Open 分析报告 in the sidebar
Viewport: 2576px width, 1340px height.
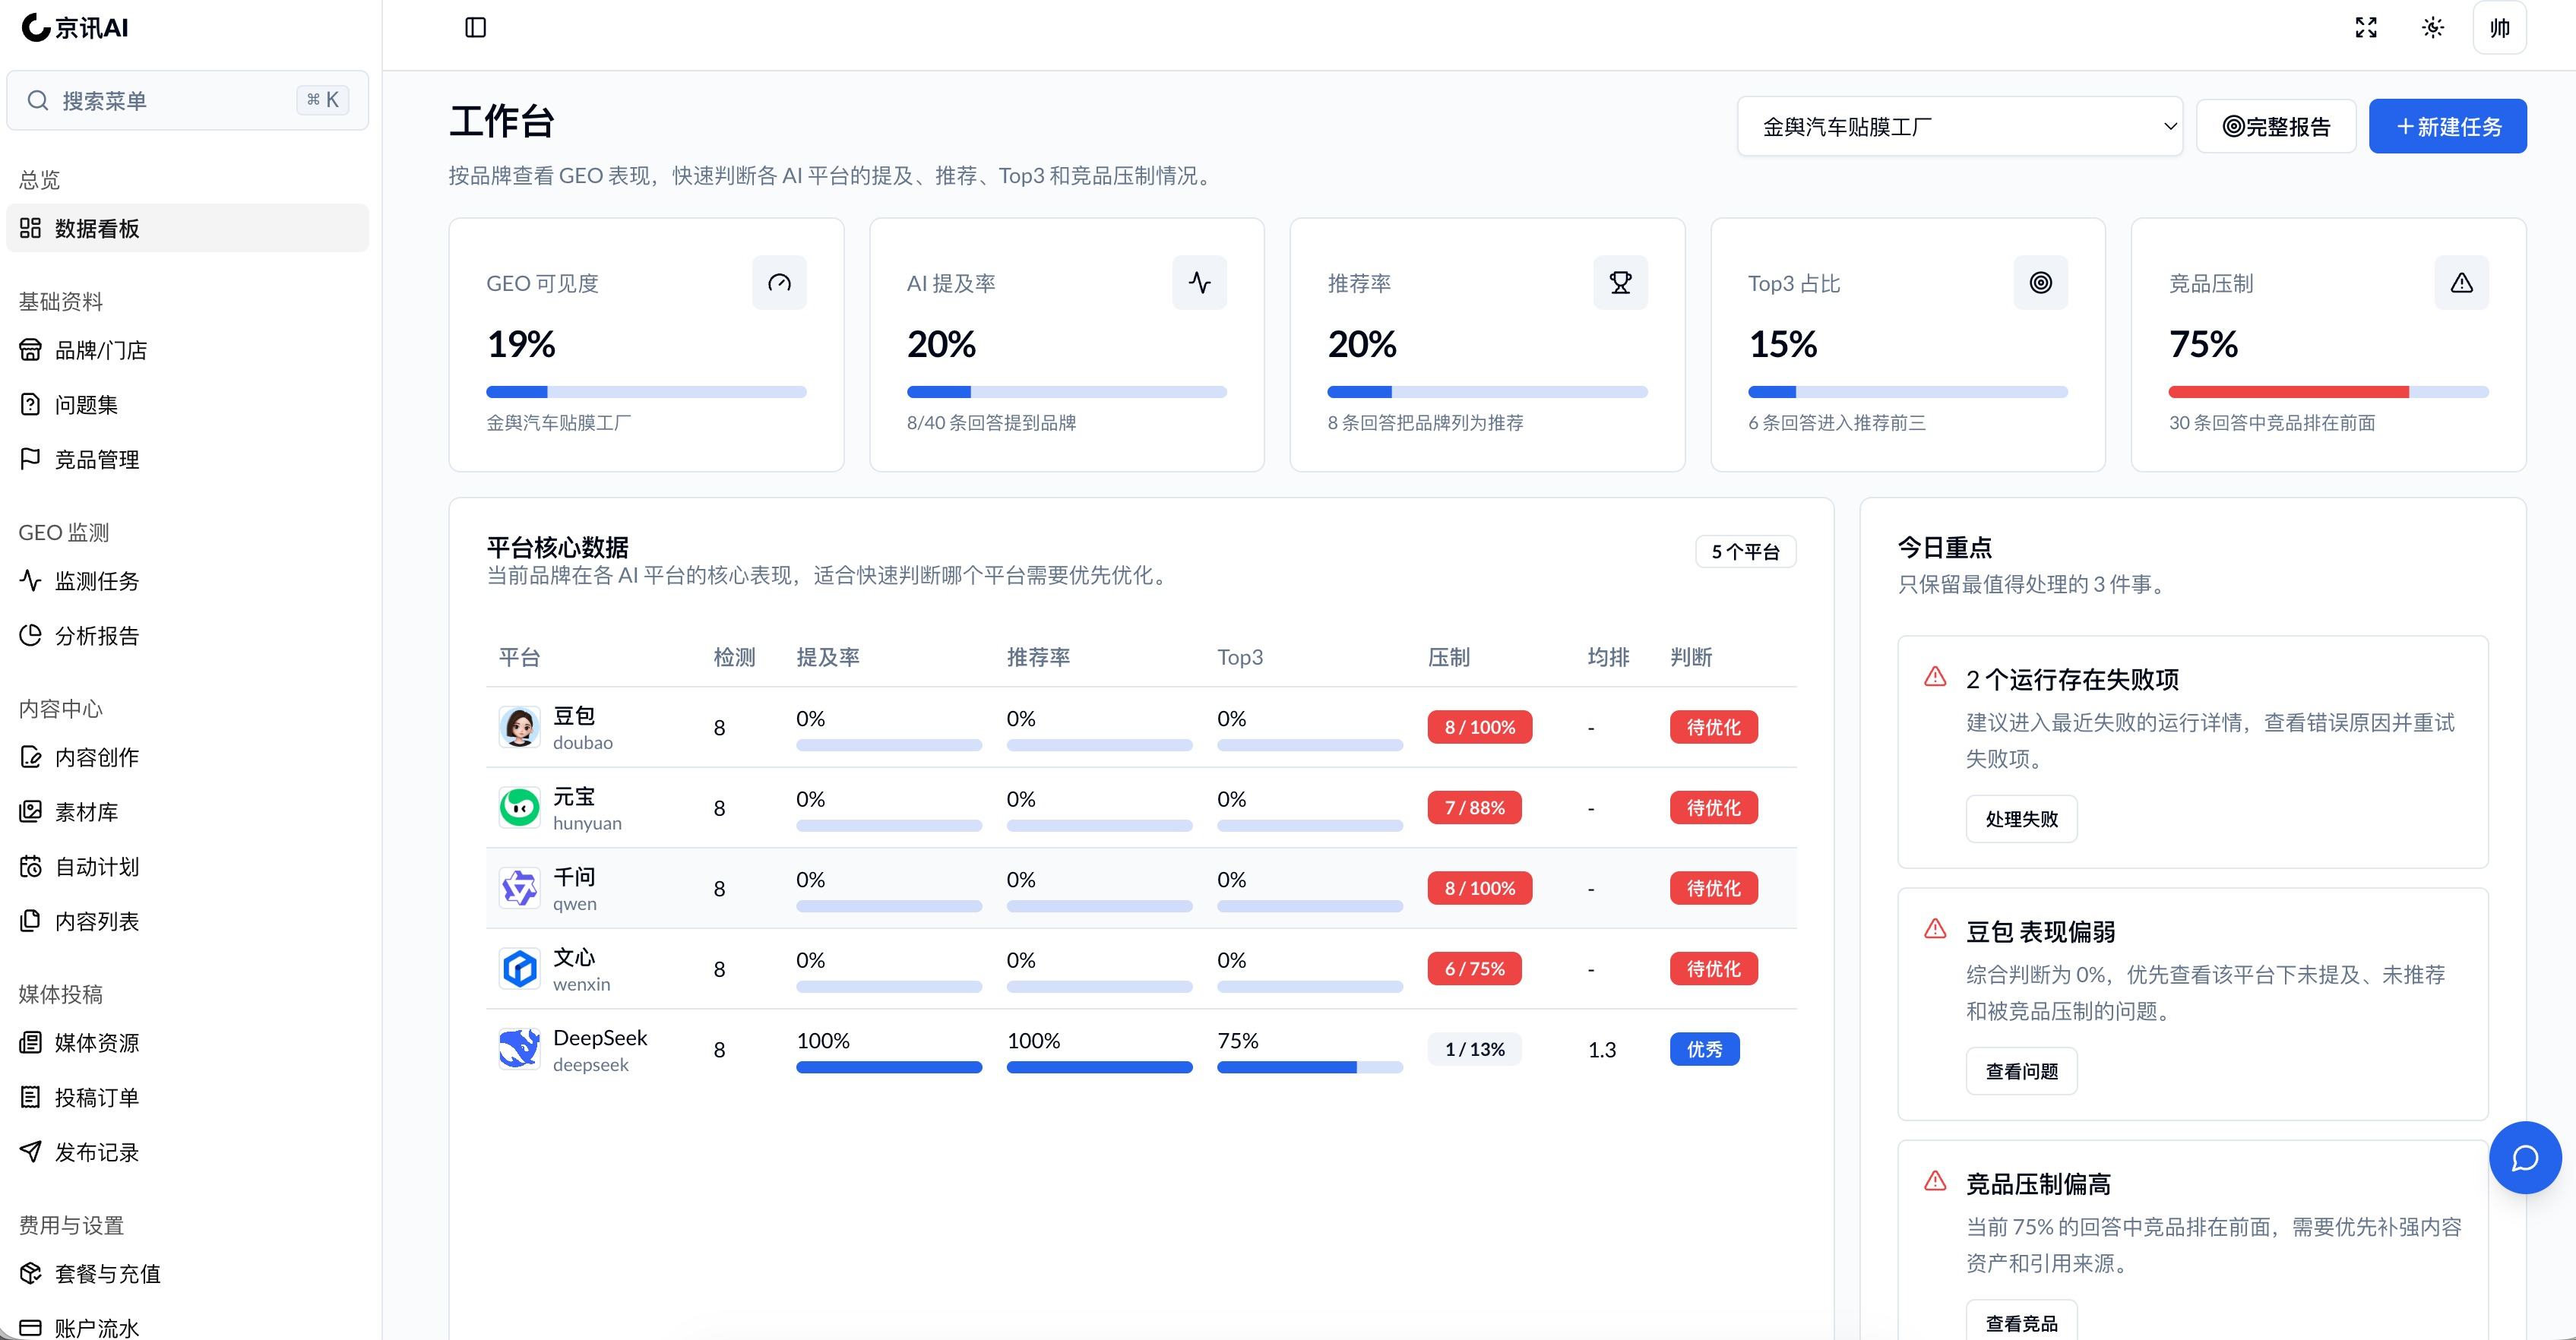click(x=188, y=636)
